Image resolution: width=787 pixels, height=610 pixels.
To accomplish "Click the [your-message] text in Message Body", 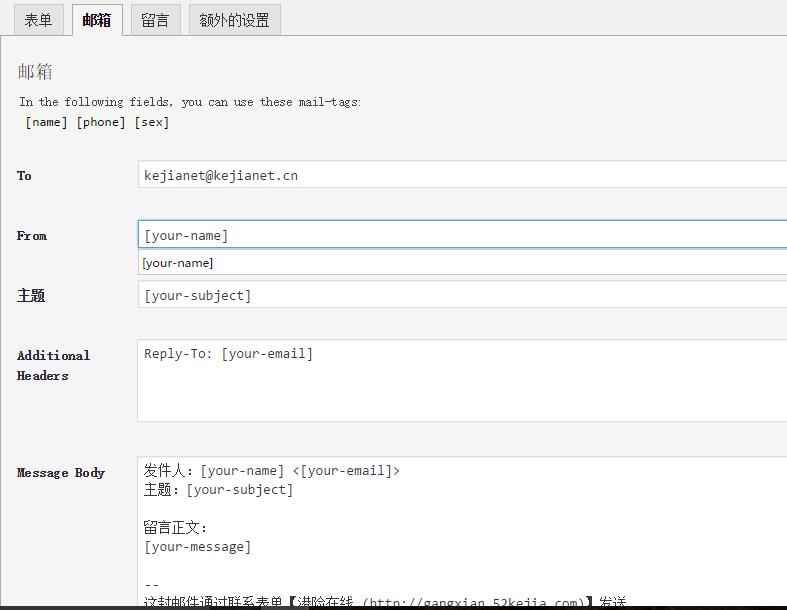I will point(198,547).
